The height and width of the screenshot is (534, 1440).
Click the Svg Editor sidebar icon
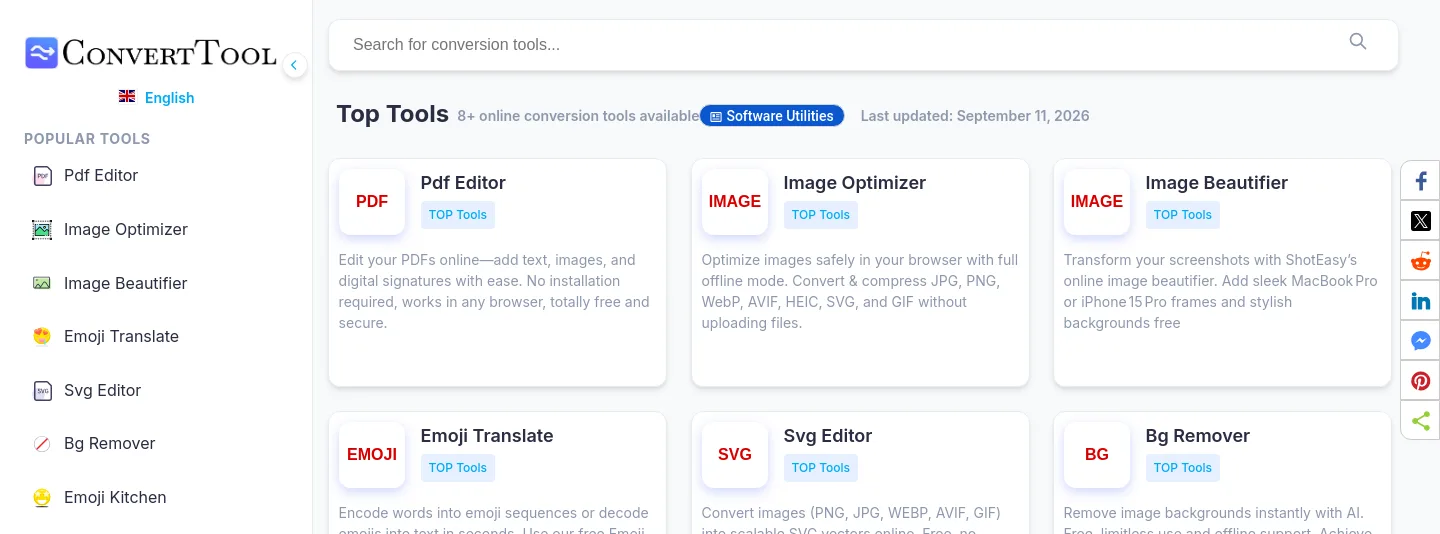click(42, 391)
